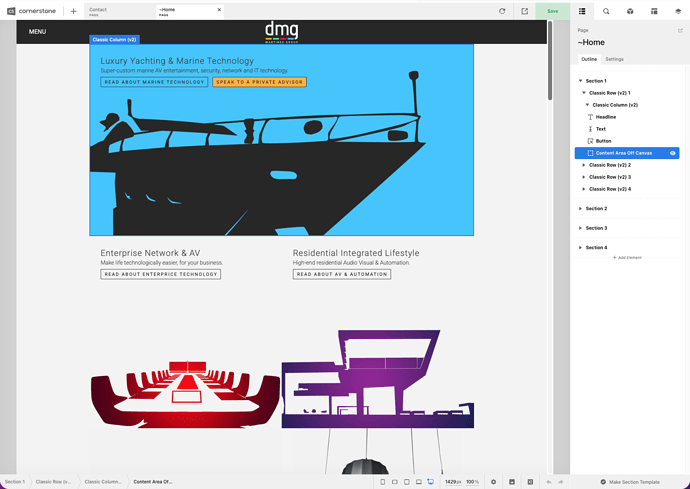Edit the 100% zoom field

coord(472,482)
